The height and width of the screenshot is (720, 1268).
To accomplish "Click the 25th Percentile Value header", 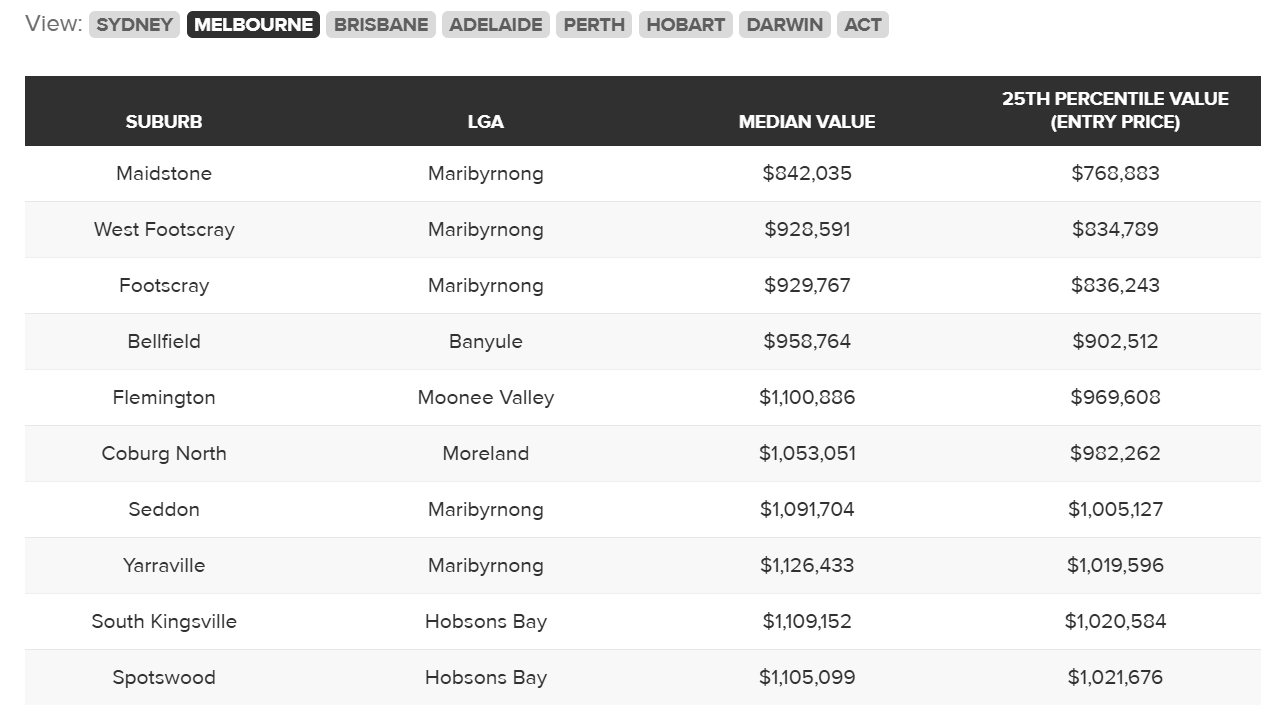I will pyautogui.click(x=1115, y=110).
